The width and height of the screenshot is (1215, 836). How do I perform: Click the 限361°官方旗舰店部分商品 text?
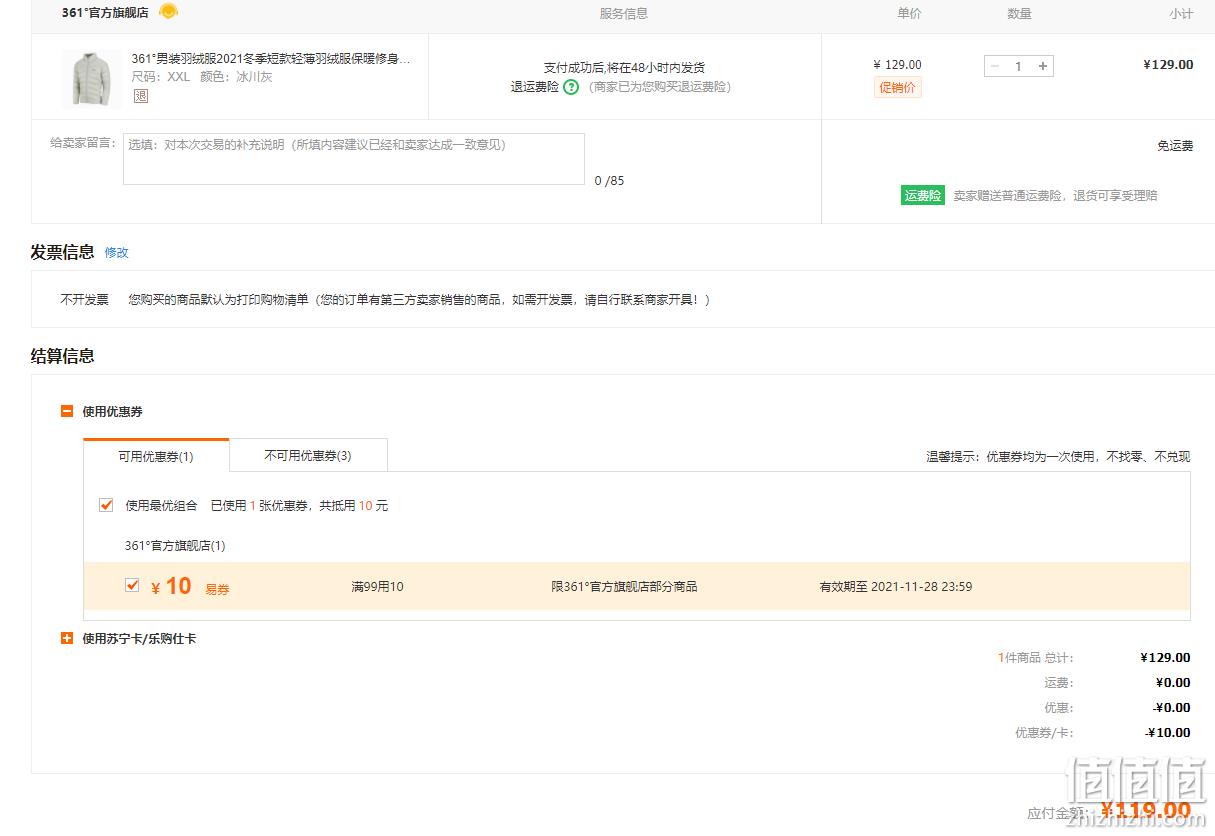coord(624,587)
